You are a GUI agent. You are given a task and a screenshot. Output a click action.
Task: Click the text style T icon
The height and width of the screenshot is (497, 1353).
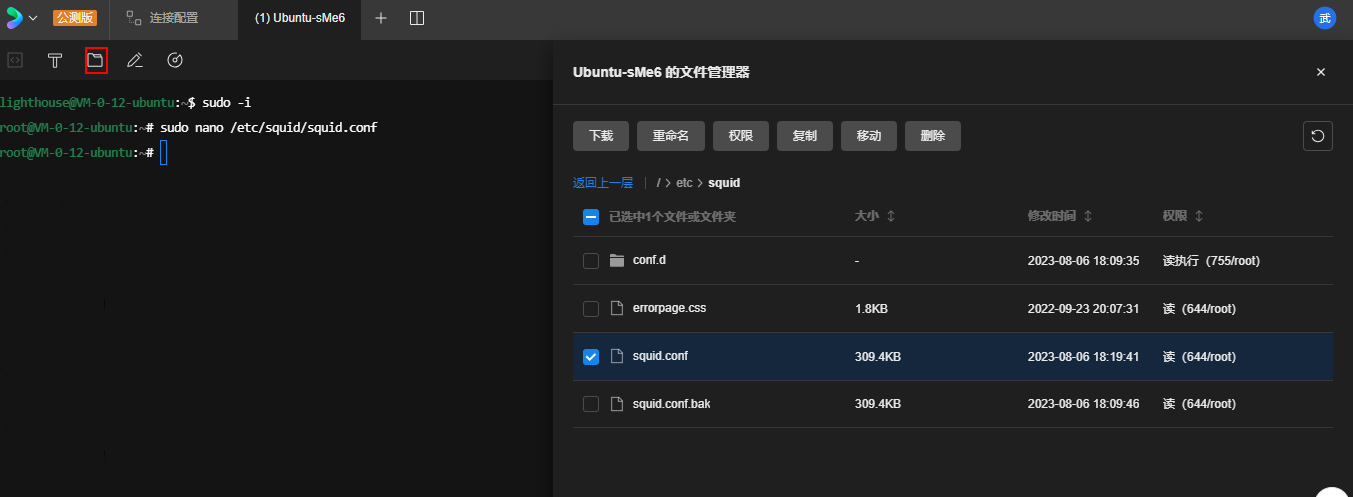click(x=55, y=61)
